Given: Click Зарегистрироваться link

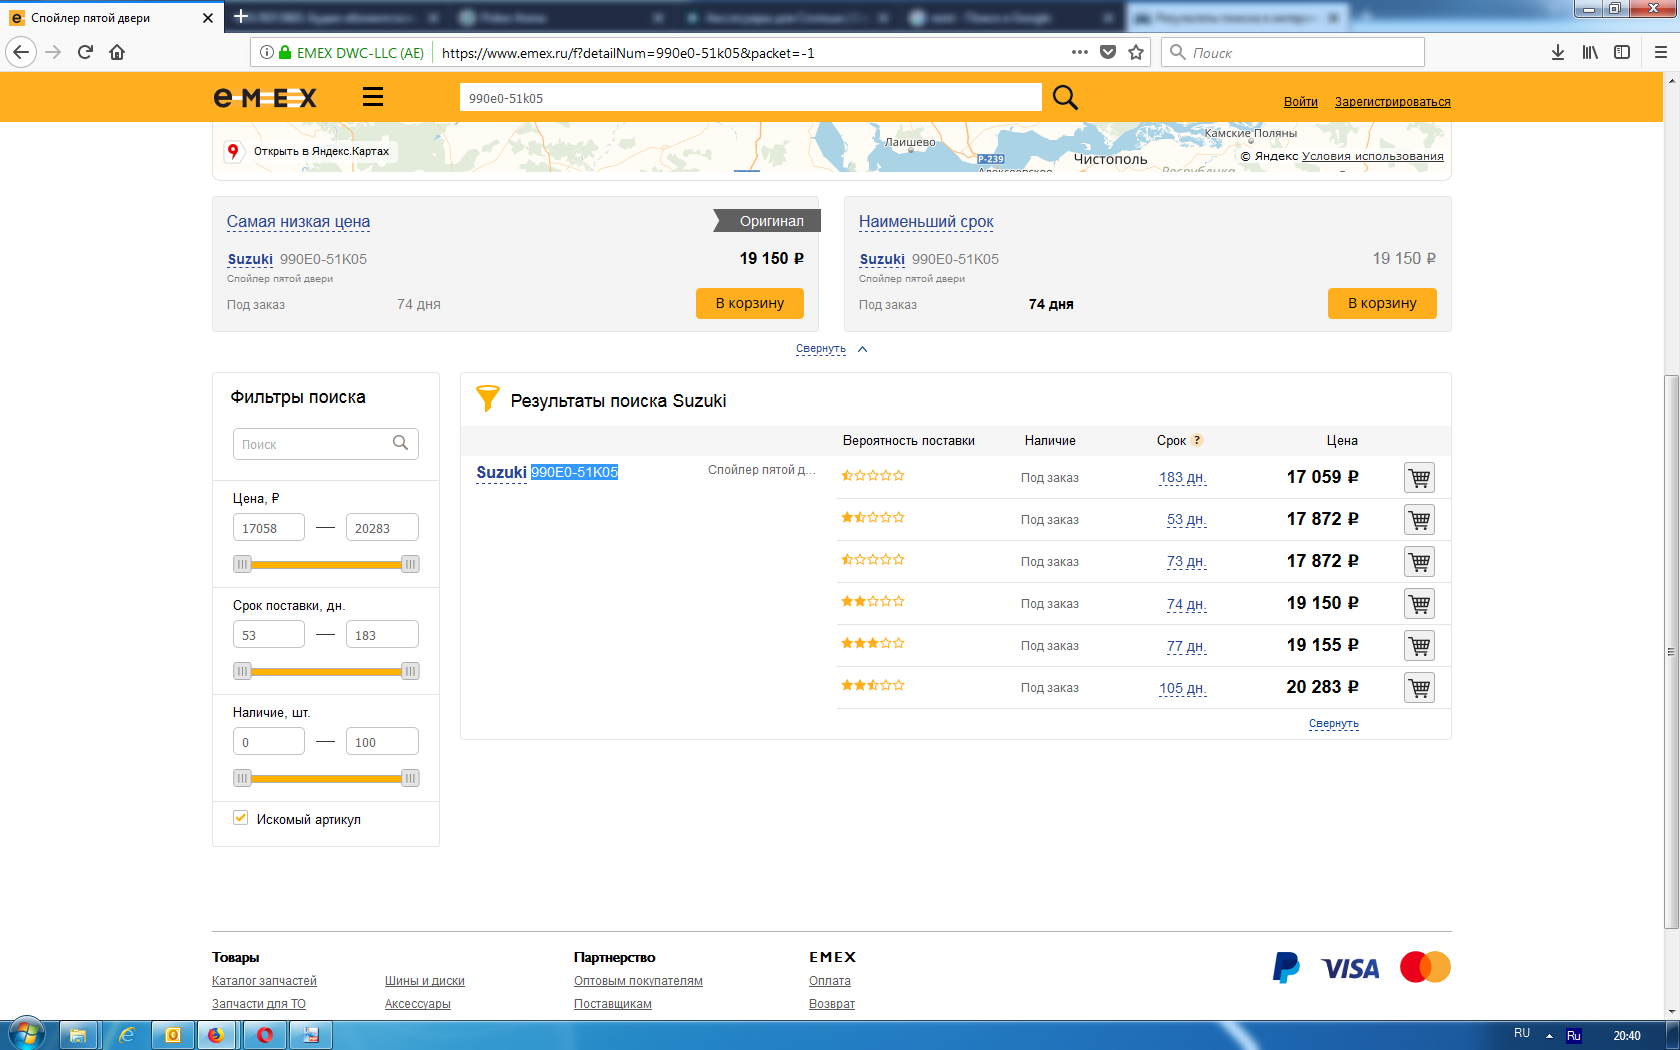Looking at the screenshot, I should coord(1393,102).
